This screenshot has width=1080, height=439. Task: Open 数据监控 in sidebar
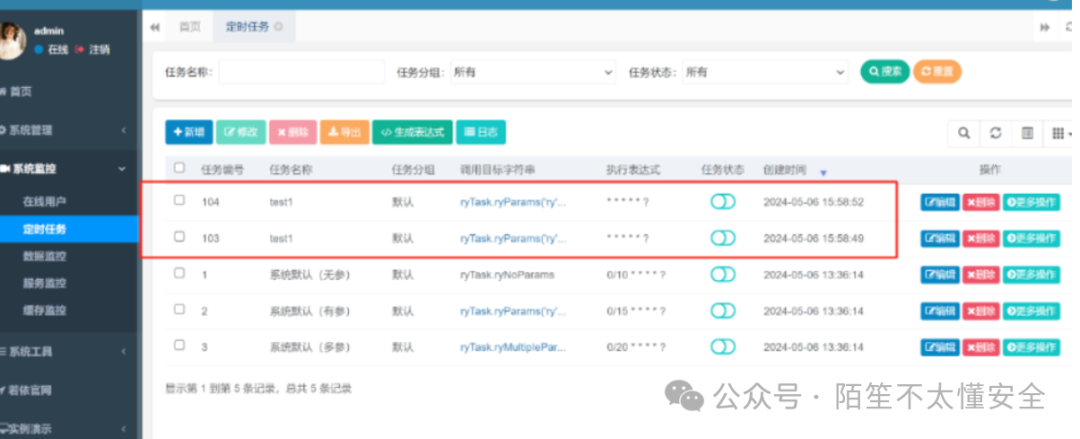click(x=44, y=256)
